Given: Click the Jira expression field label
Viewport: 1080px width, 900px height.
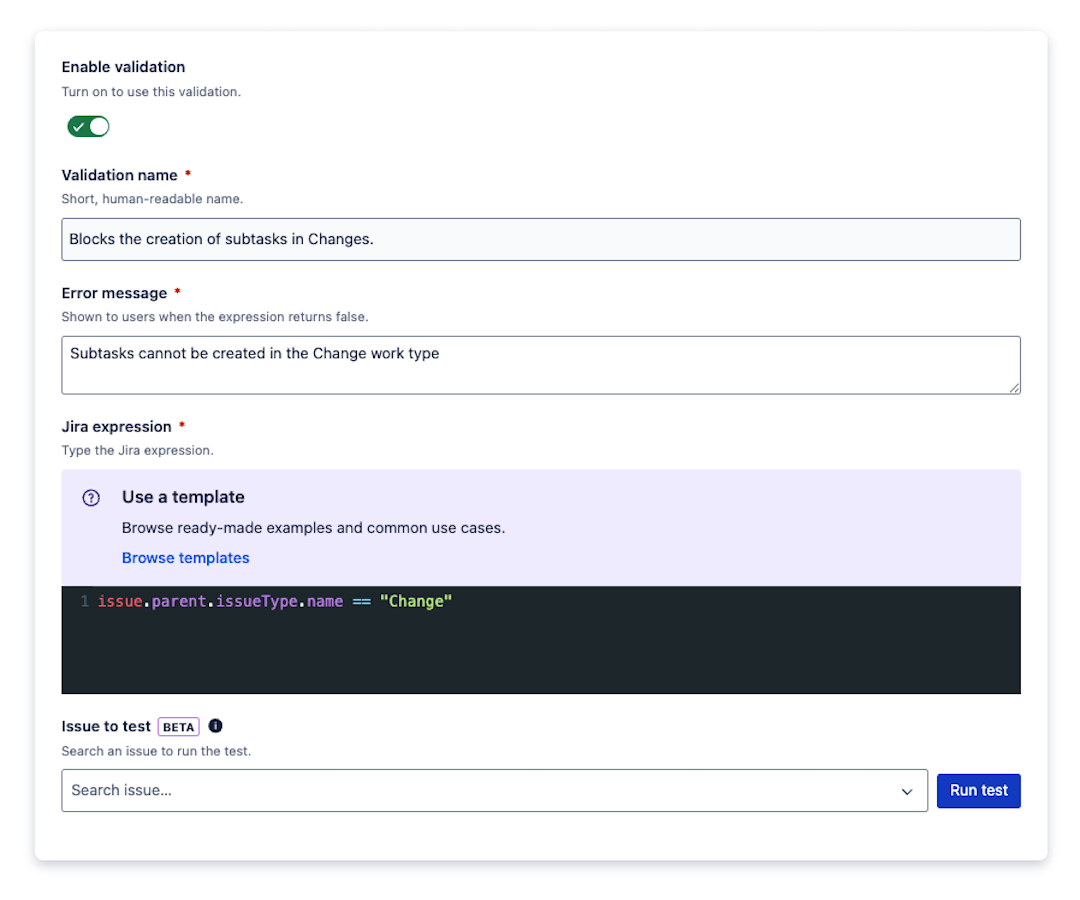Looking at the screenshot, I should [x=116, y=427].
